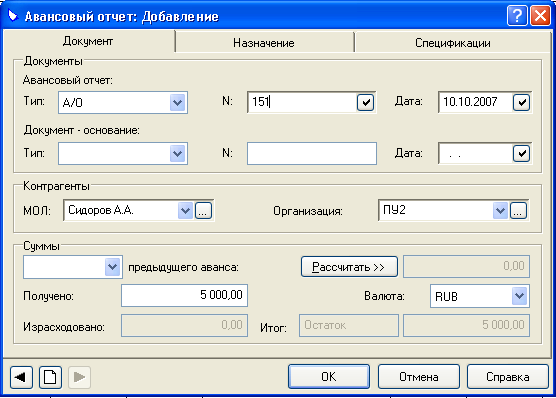Switch to the Документ tab
Screen dimensions: 556x398
pos(88,41)
